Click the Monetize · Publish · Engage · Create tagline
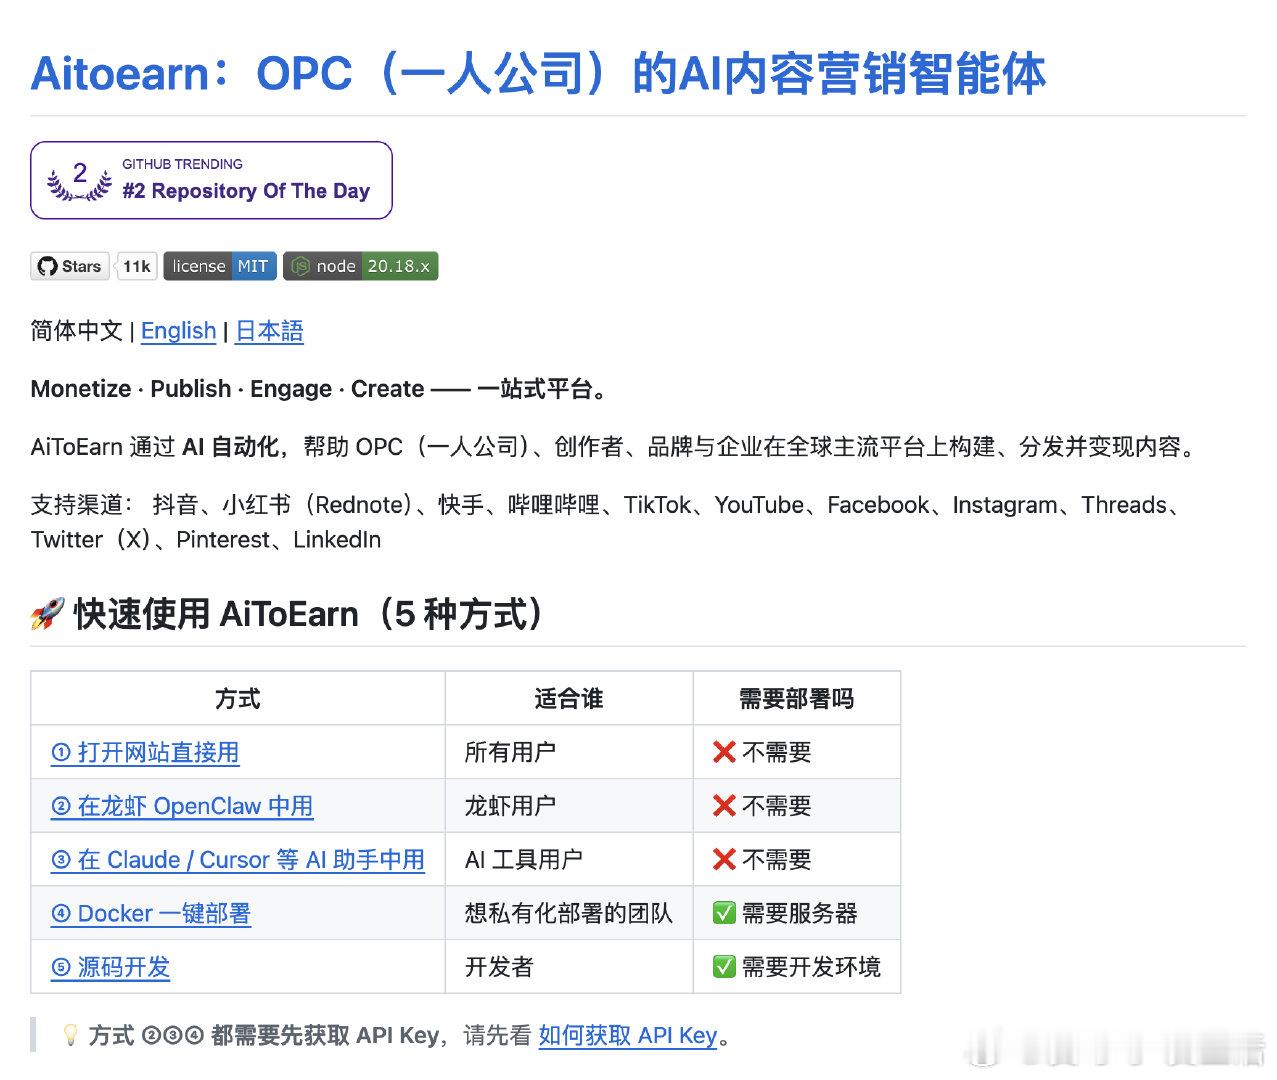This screenshot has height=1080, width=1277. tap(320, 389)
